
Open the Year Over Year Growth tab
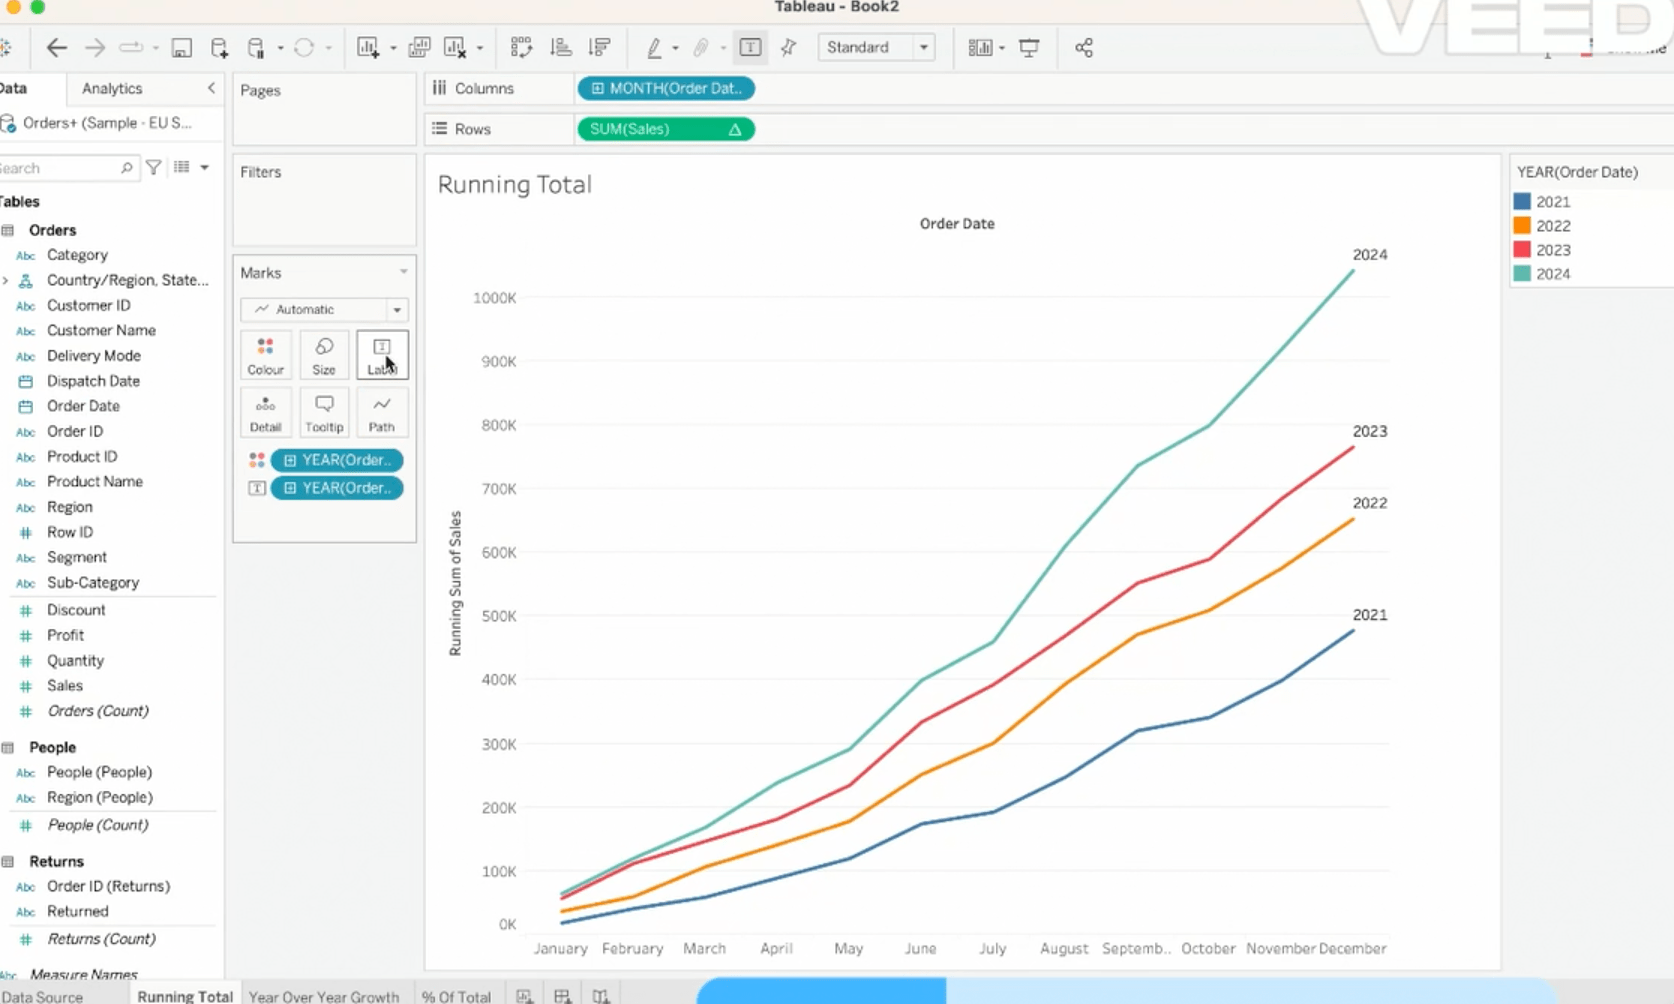click(x=324, y=996)
